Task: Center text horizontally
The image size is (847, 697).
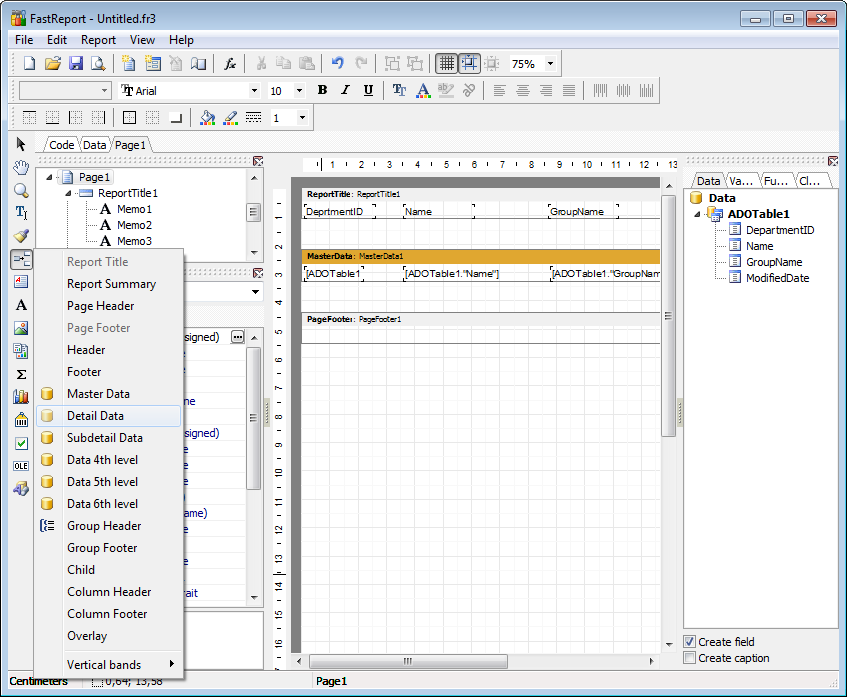Action: 523,90
